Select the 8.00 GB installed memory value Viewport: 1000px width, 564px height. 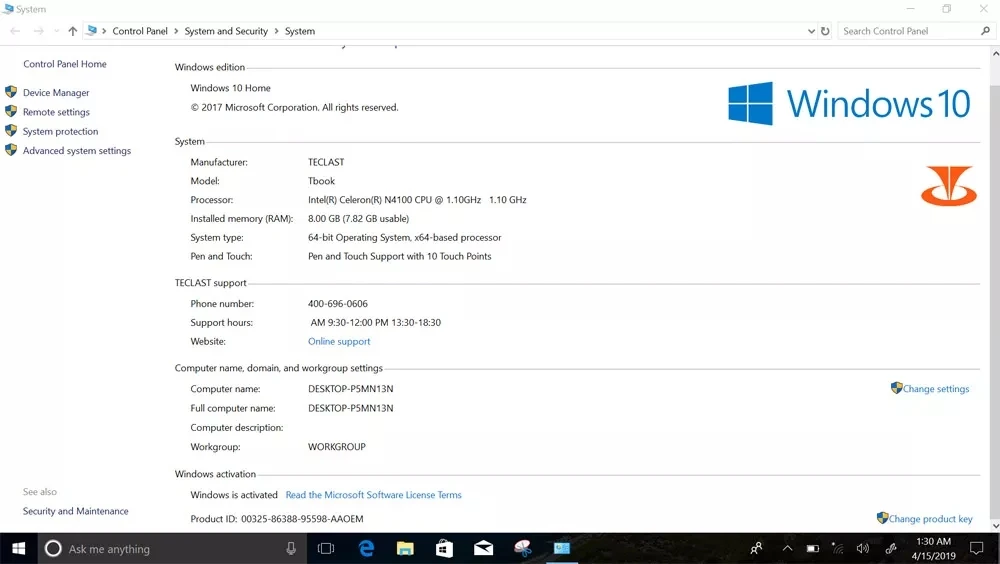coord(358,218)
